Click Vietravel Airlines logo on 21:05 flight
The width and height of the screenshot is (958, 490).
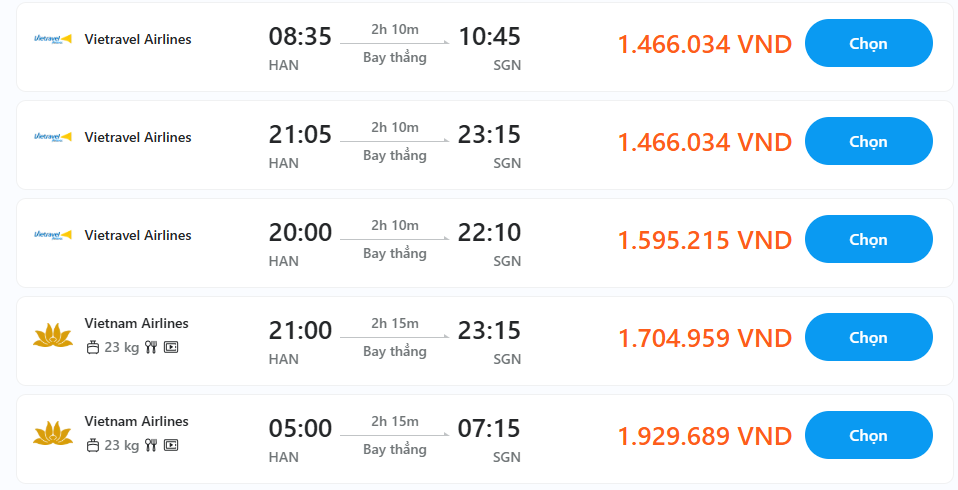[53, 137]
